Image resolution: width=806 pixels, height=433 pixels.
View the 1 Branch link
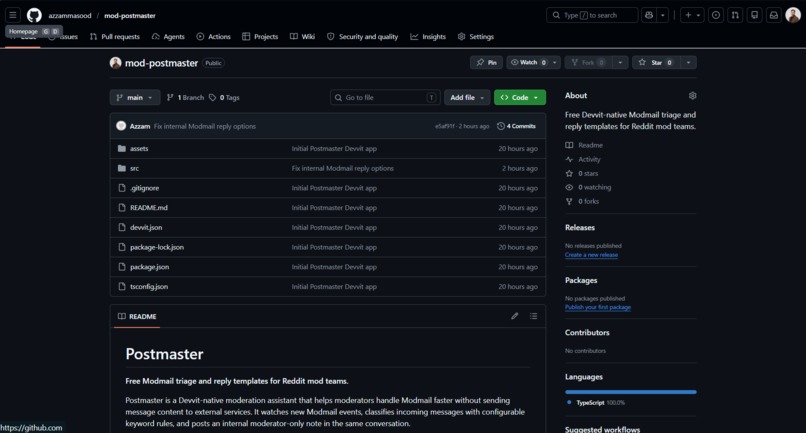[x=185, y=97]
